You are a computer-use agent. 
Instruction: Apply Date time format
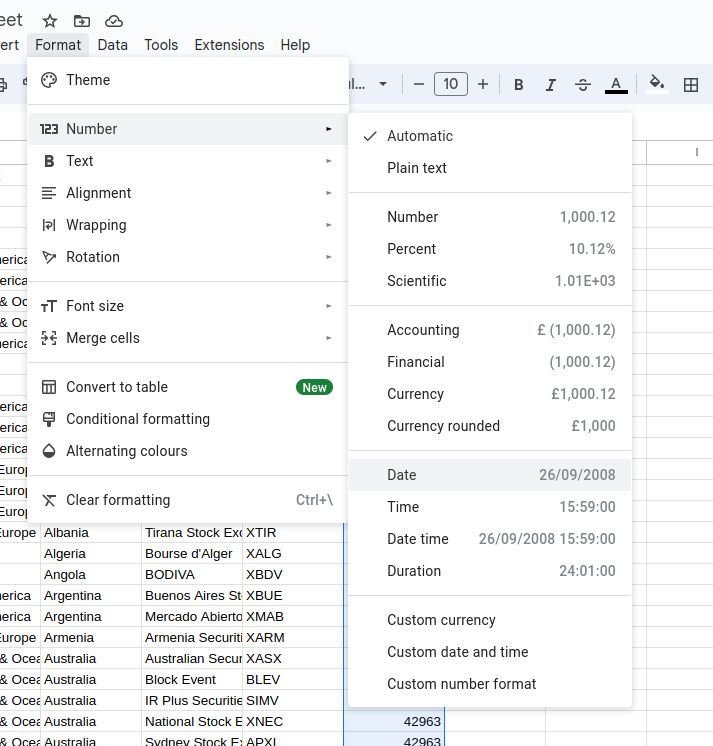coord(490,539)
